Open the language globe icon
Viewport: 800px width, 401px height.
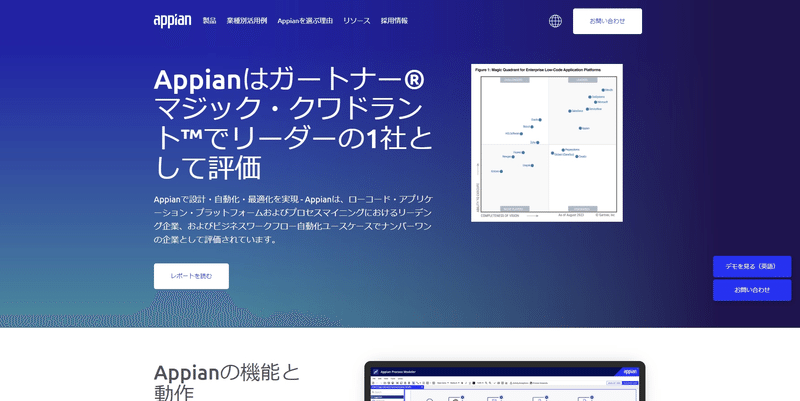[x=555, y=21]
